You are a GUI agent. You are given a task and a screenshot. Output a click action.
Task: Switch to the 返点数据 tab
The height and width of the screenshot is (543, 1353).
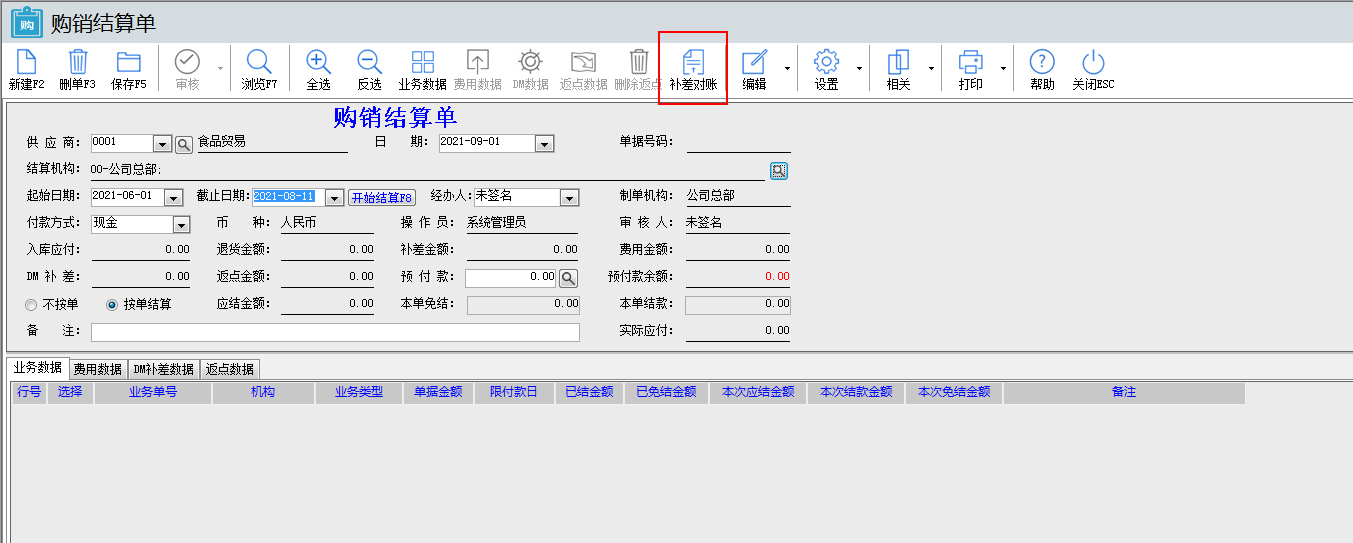pyautogui.click(x=230, y=369)
